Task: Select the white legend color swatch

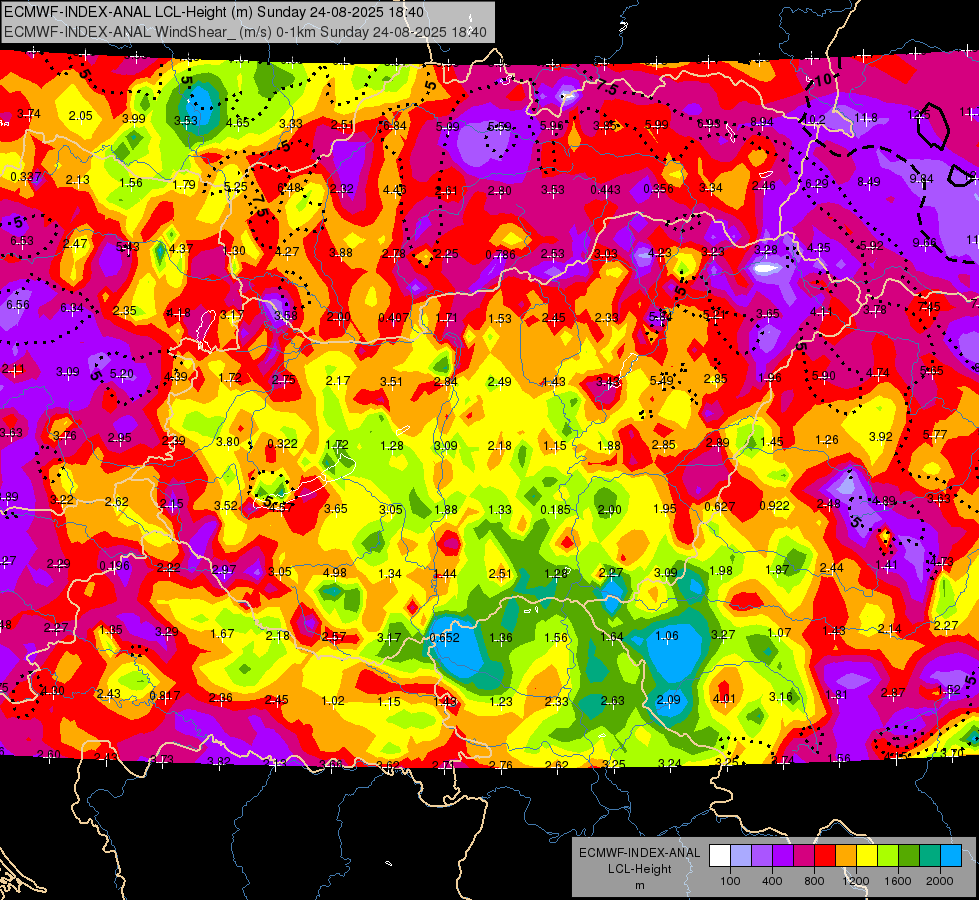Action: [x=719, y=856]
